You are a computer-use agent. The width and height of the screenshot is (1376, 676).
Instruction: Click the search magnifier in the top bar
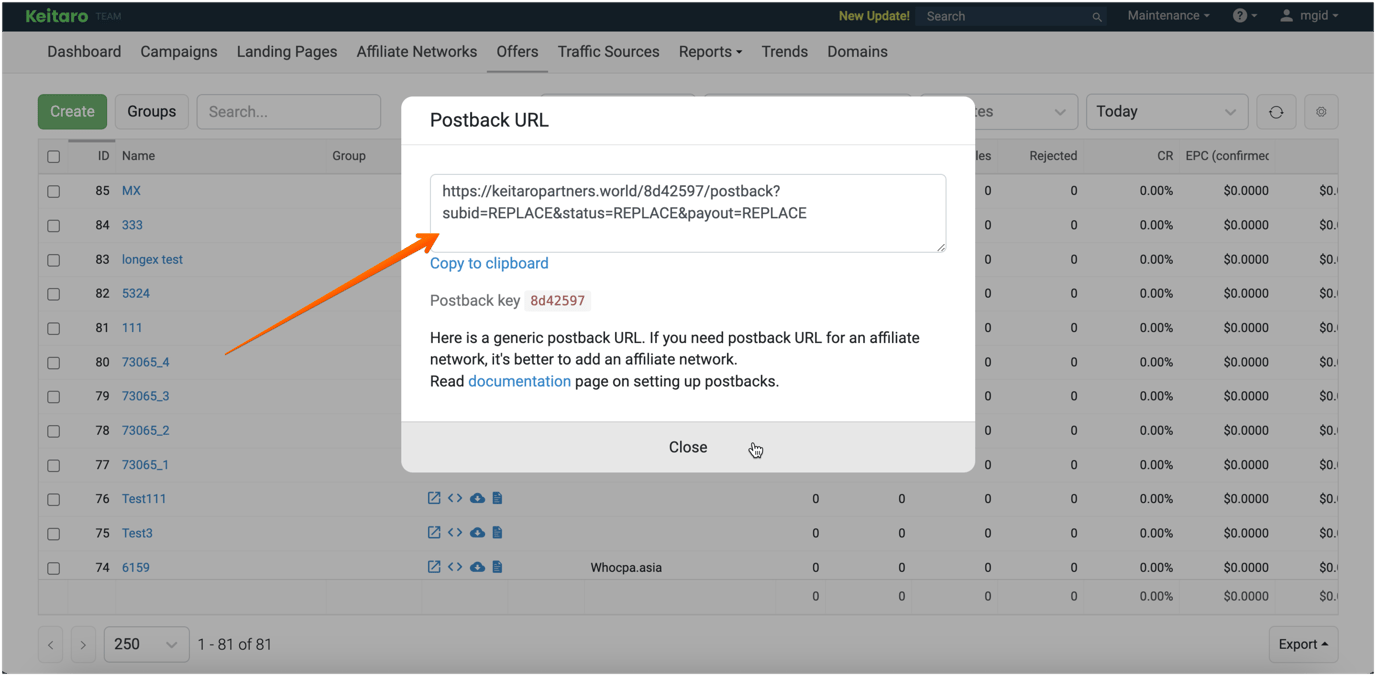click(x=1096, y=16)
